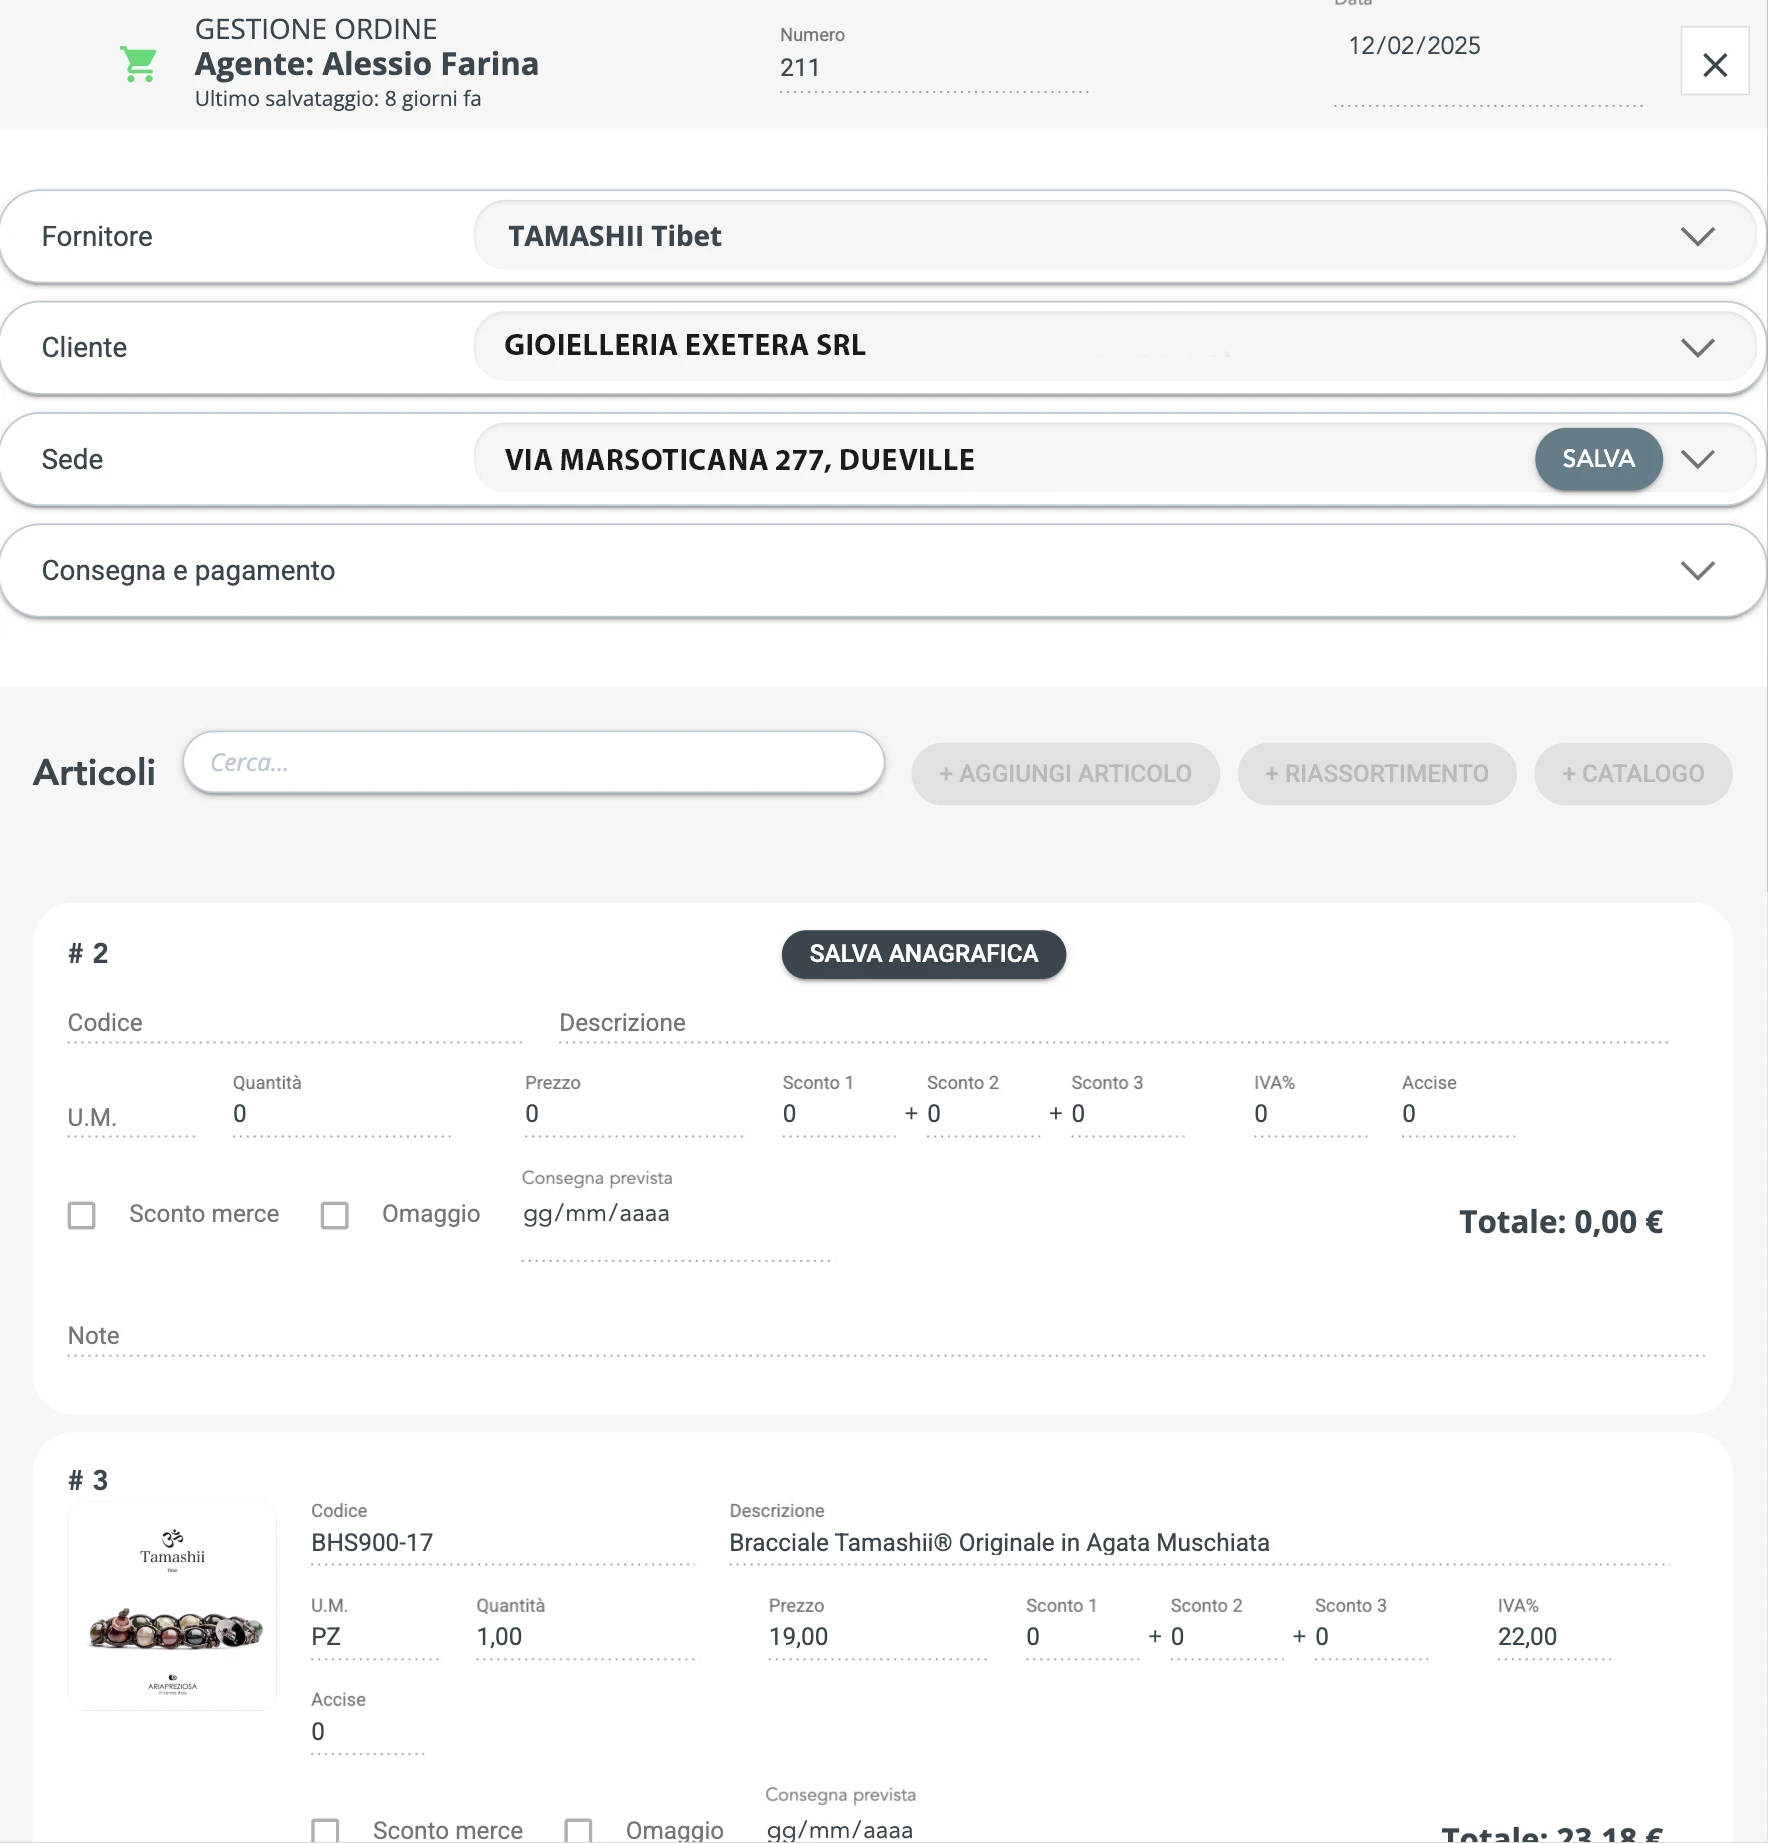Open the Tamashii bracelet product thumbnail
The width and height of the screenshot is (1768, 1843).
pyautogui.click(x=172, y=1606)
